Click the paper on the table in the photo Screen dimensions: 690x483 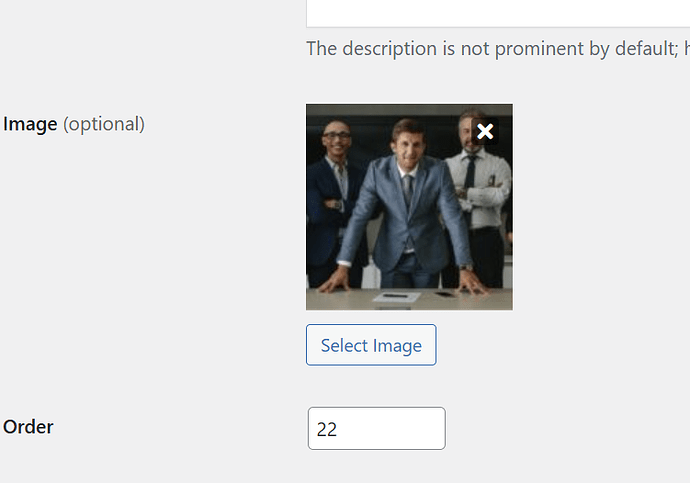click(x=397, y=297)
